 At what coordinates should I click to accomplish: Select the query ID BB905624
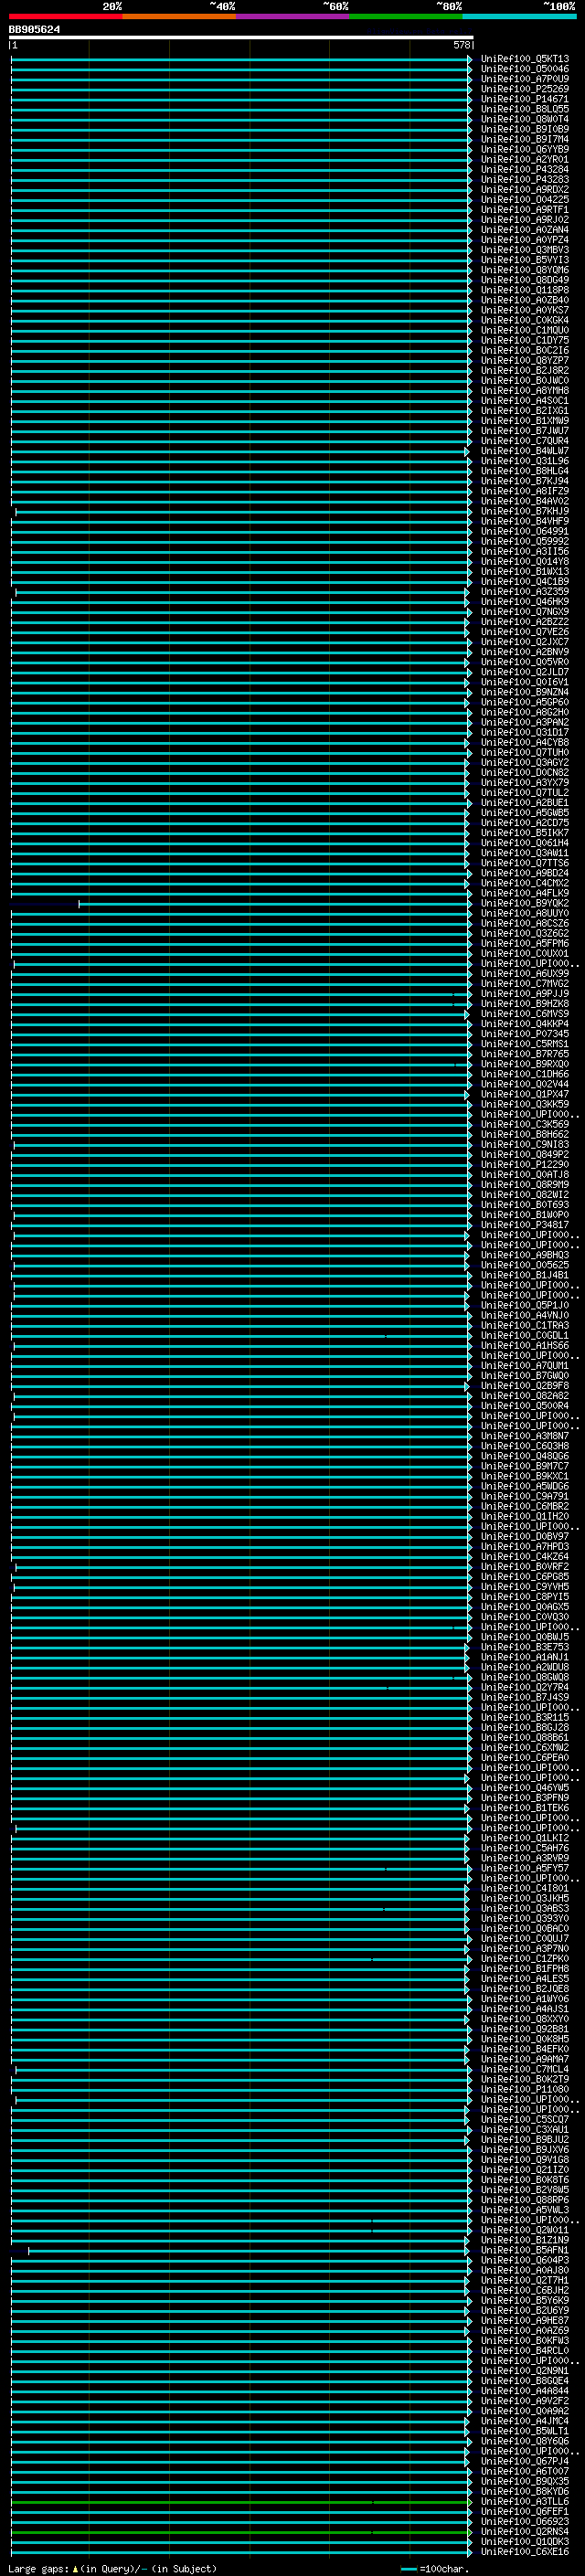(x=34, y=30)
